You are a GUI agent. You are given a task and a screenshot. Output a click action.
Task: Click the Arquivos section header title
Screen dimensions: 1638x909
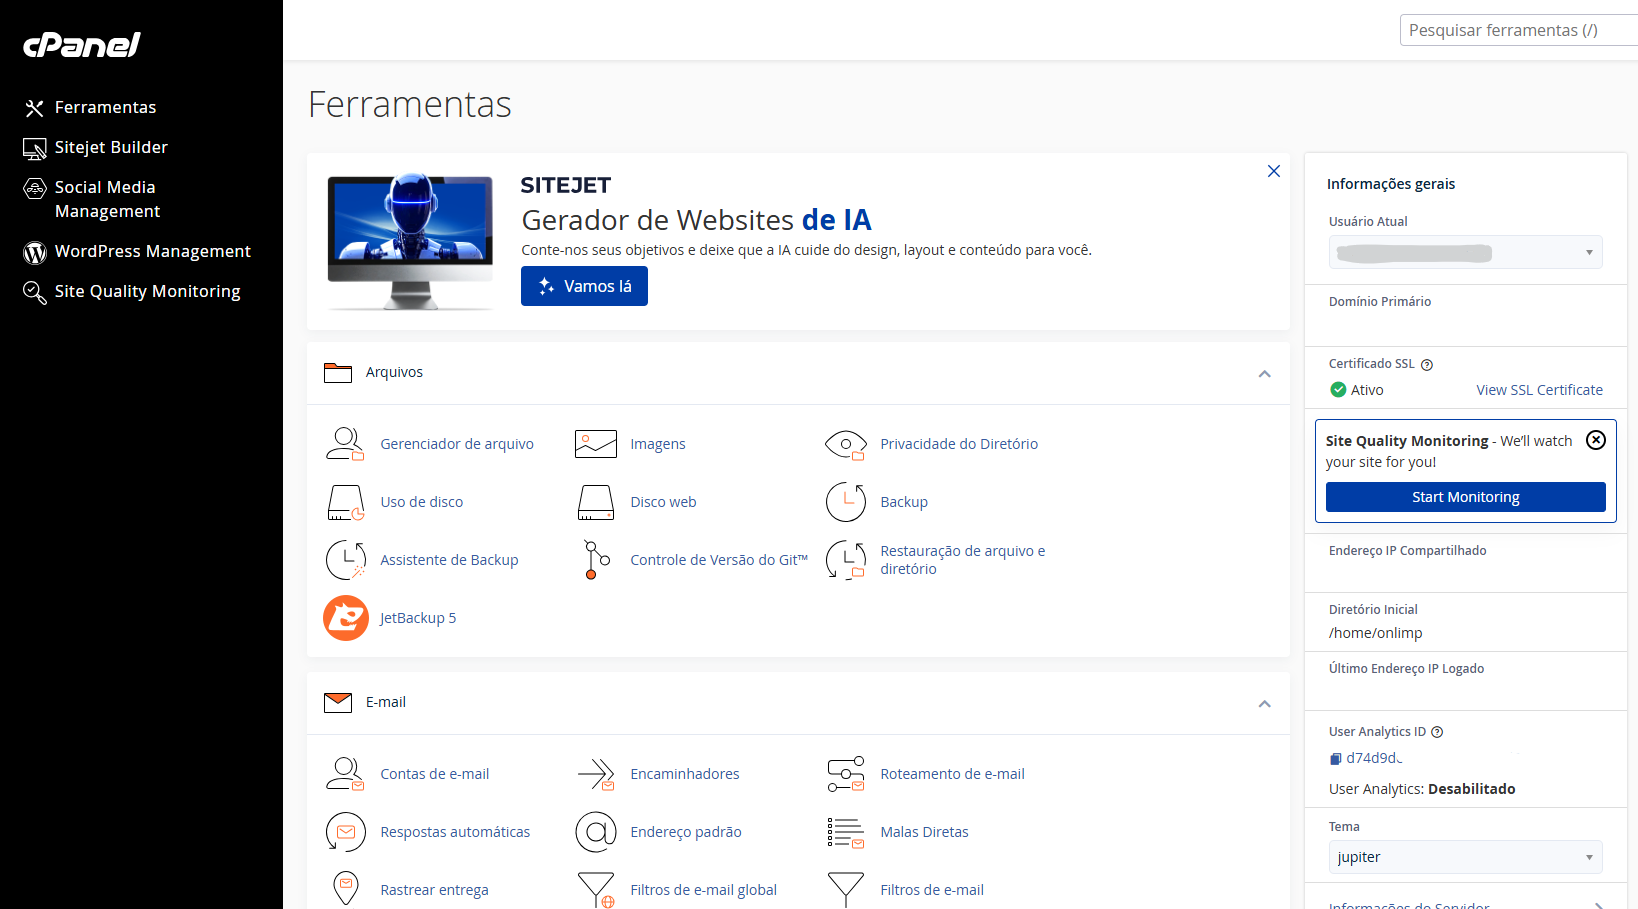[394, 372]
